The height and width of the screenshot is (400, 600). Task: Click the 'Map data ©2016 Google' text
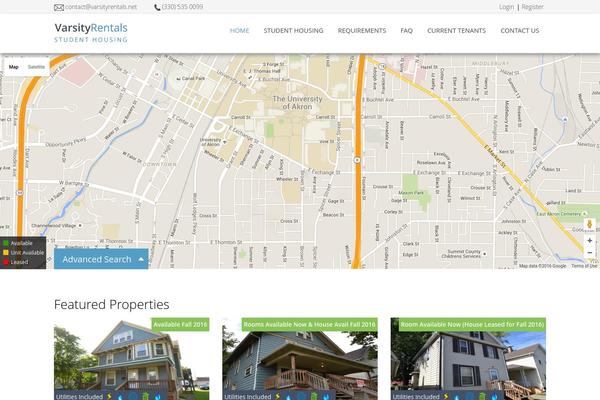[543, 266]
